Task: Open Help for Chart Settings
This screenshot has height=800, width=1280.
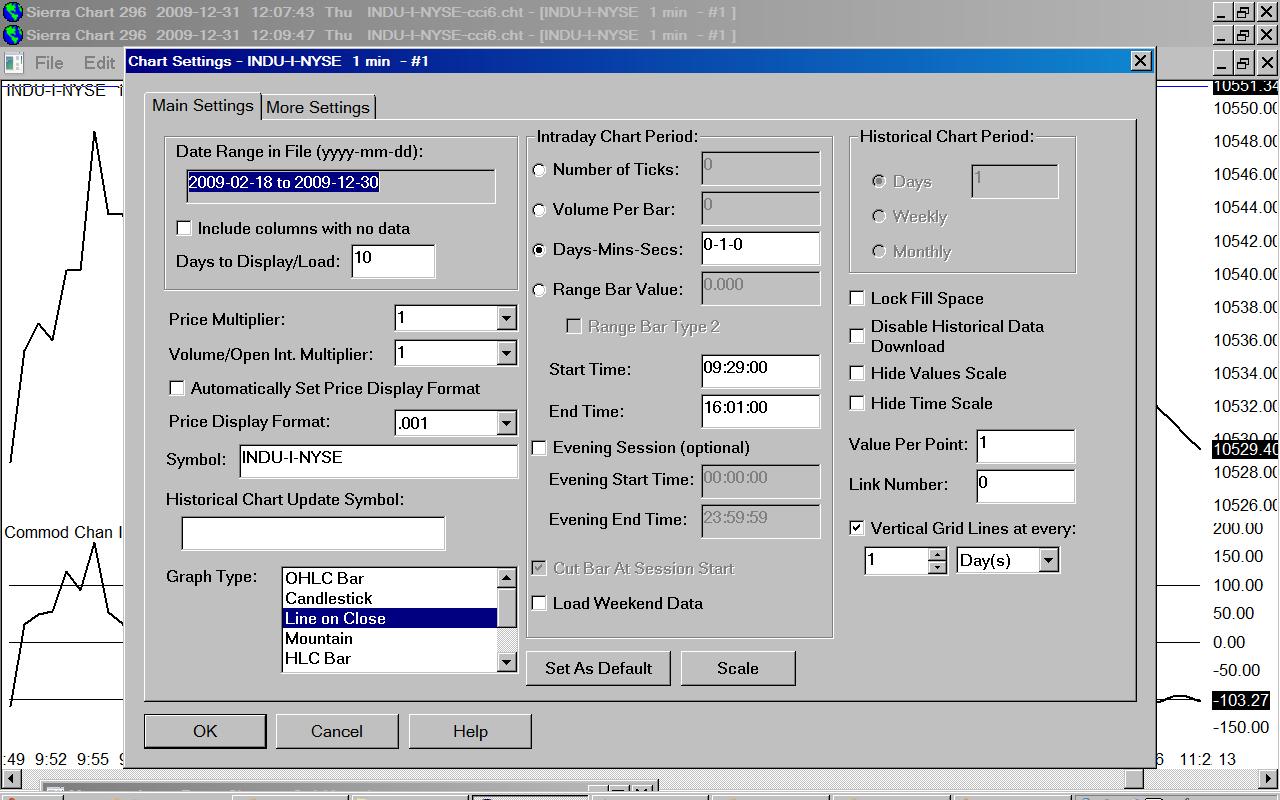Action: tap(470, 731)
